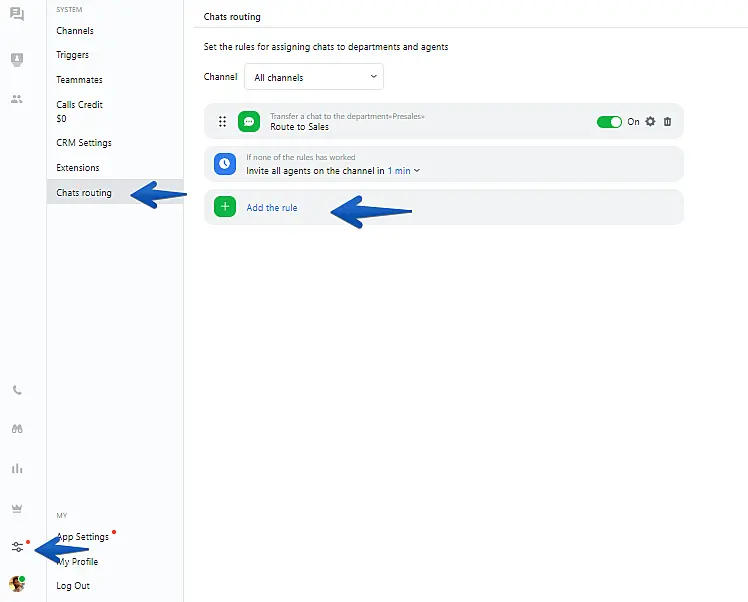Viewport: 748px width, 602px height.
Task: Grab the drag handle on Route to Sales
Action: [222, 121]
